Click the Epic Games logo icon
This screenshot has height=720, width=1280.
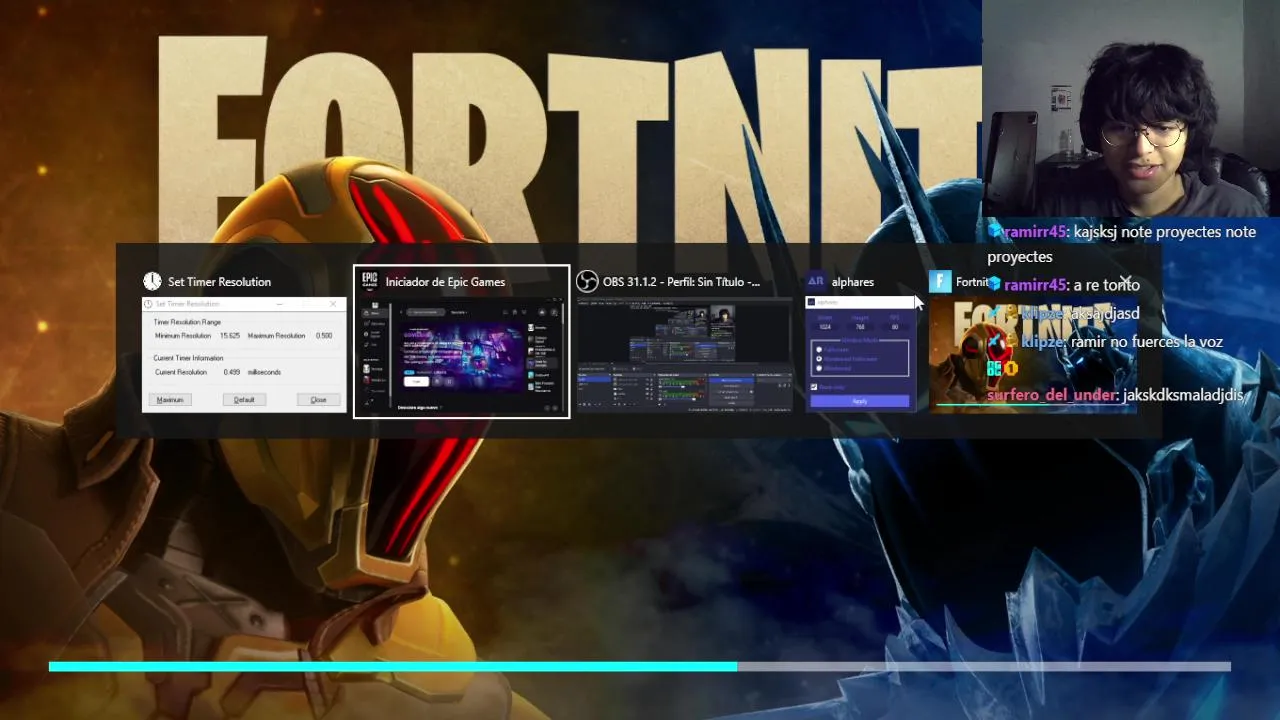point(369,281)
